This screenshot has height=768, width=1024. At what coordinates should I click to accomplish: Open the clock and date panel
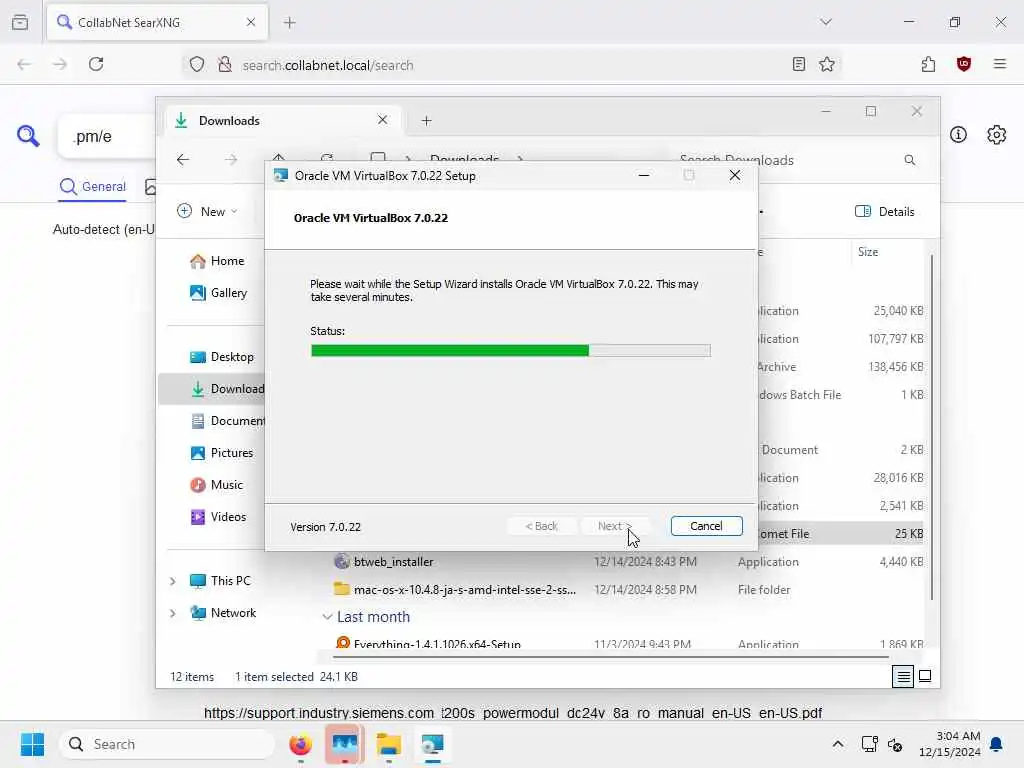tap(949, 744)
